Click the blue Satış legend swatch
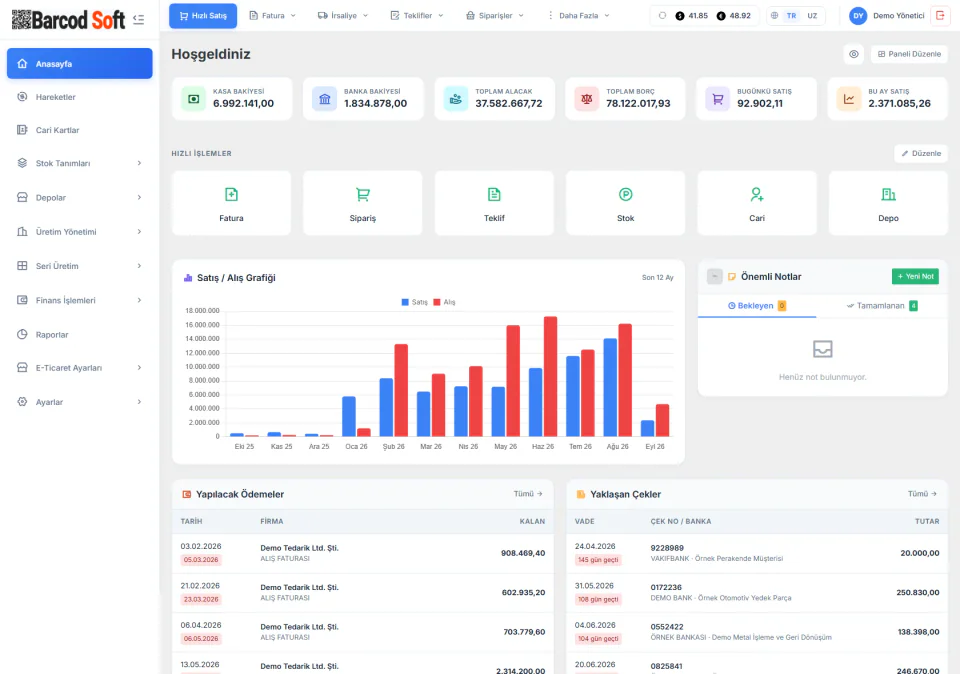The width and height of the screenshot is (960, 674). pyautogui.click(x=405, y=302)
